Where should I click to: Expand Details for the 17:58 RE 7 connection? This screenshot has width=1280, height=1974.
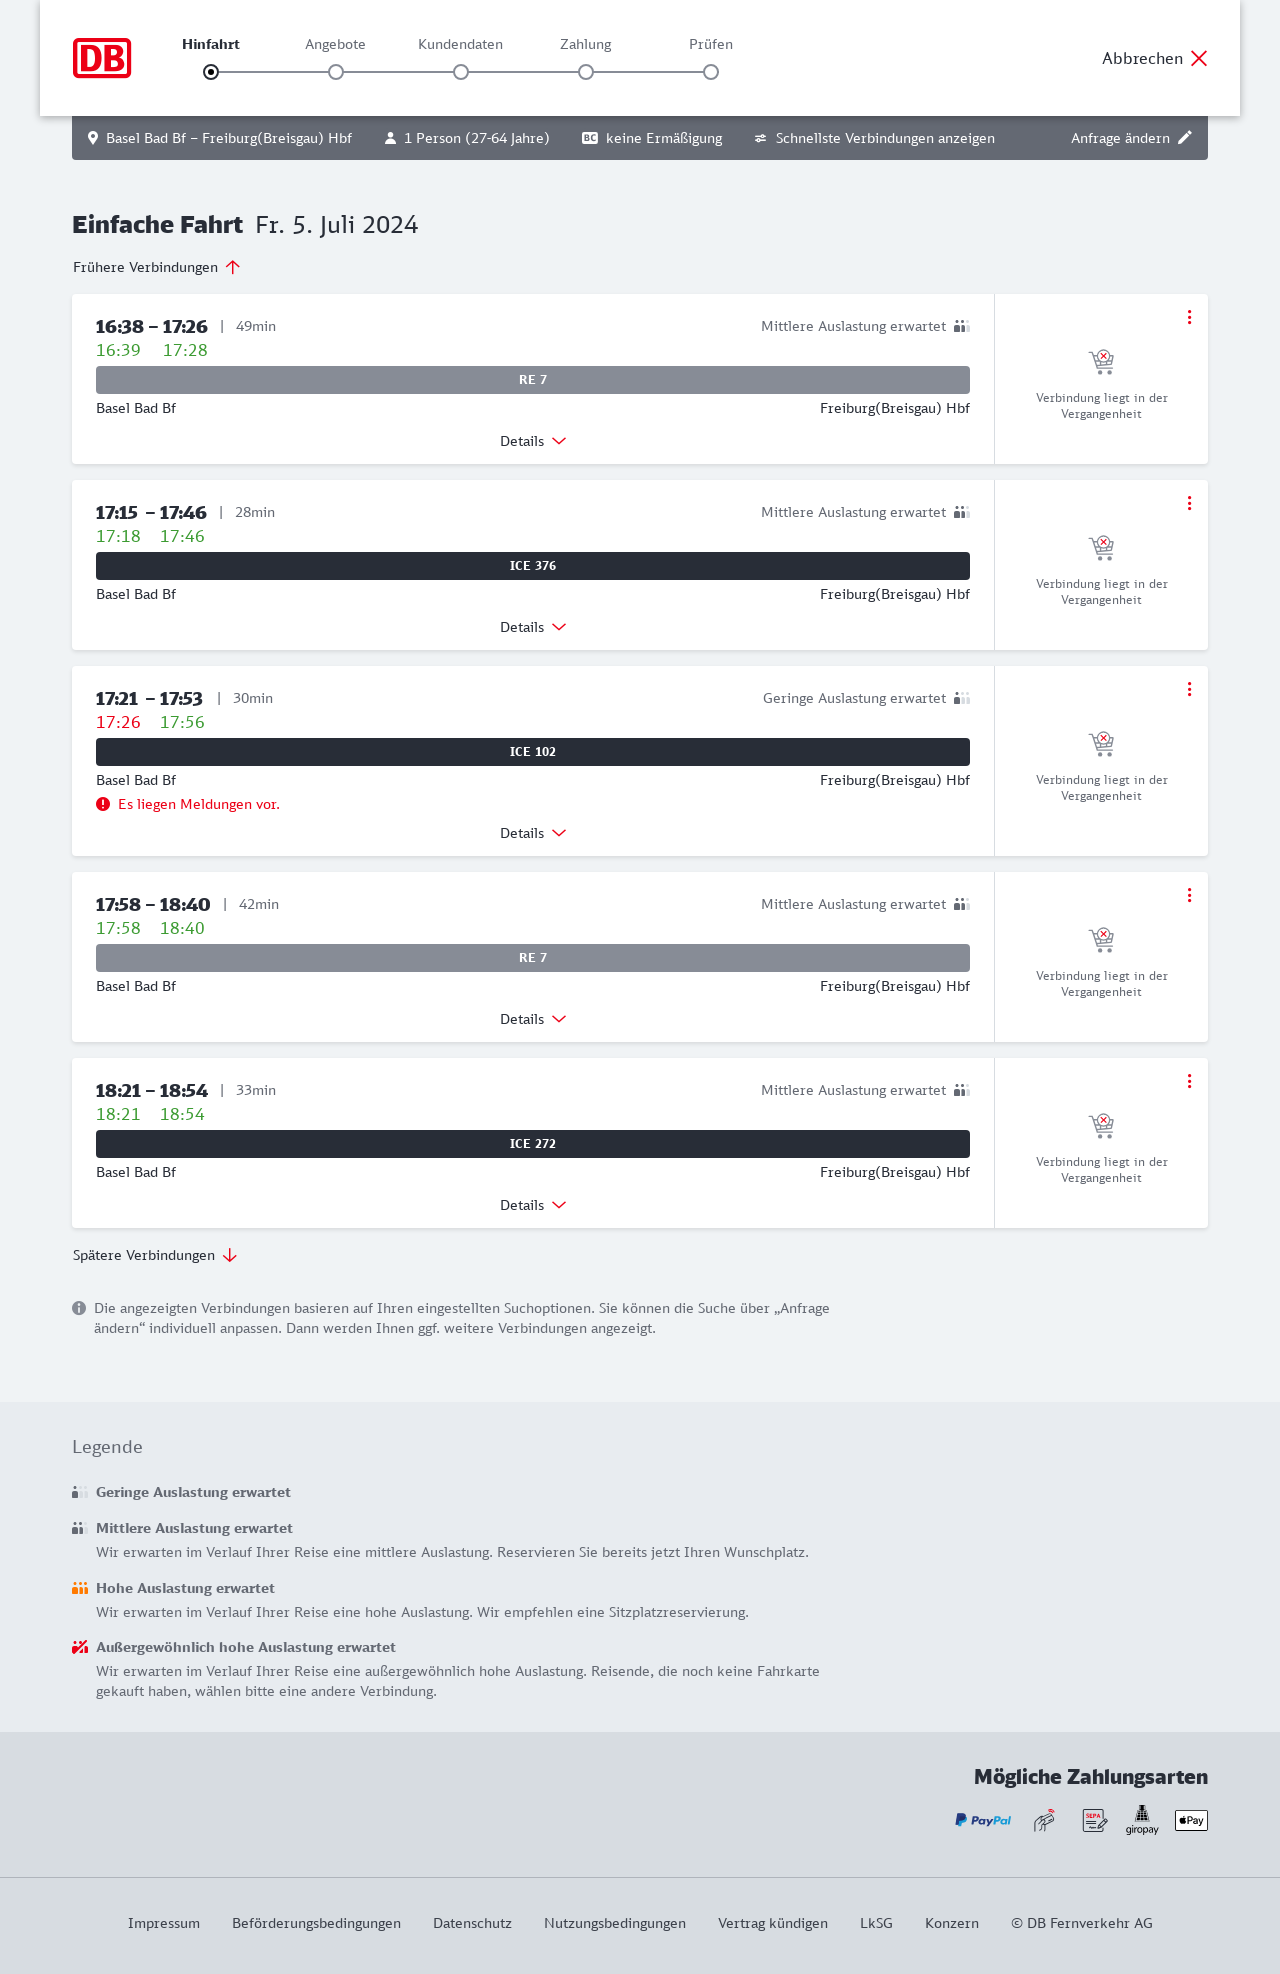(x=533, y=1019)
